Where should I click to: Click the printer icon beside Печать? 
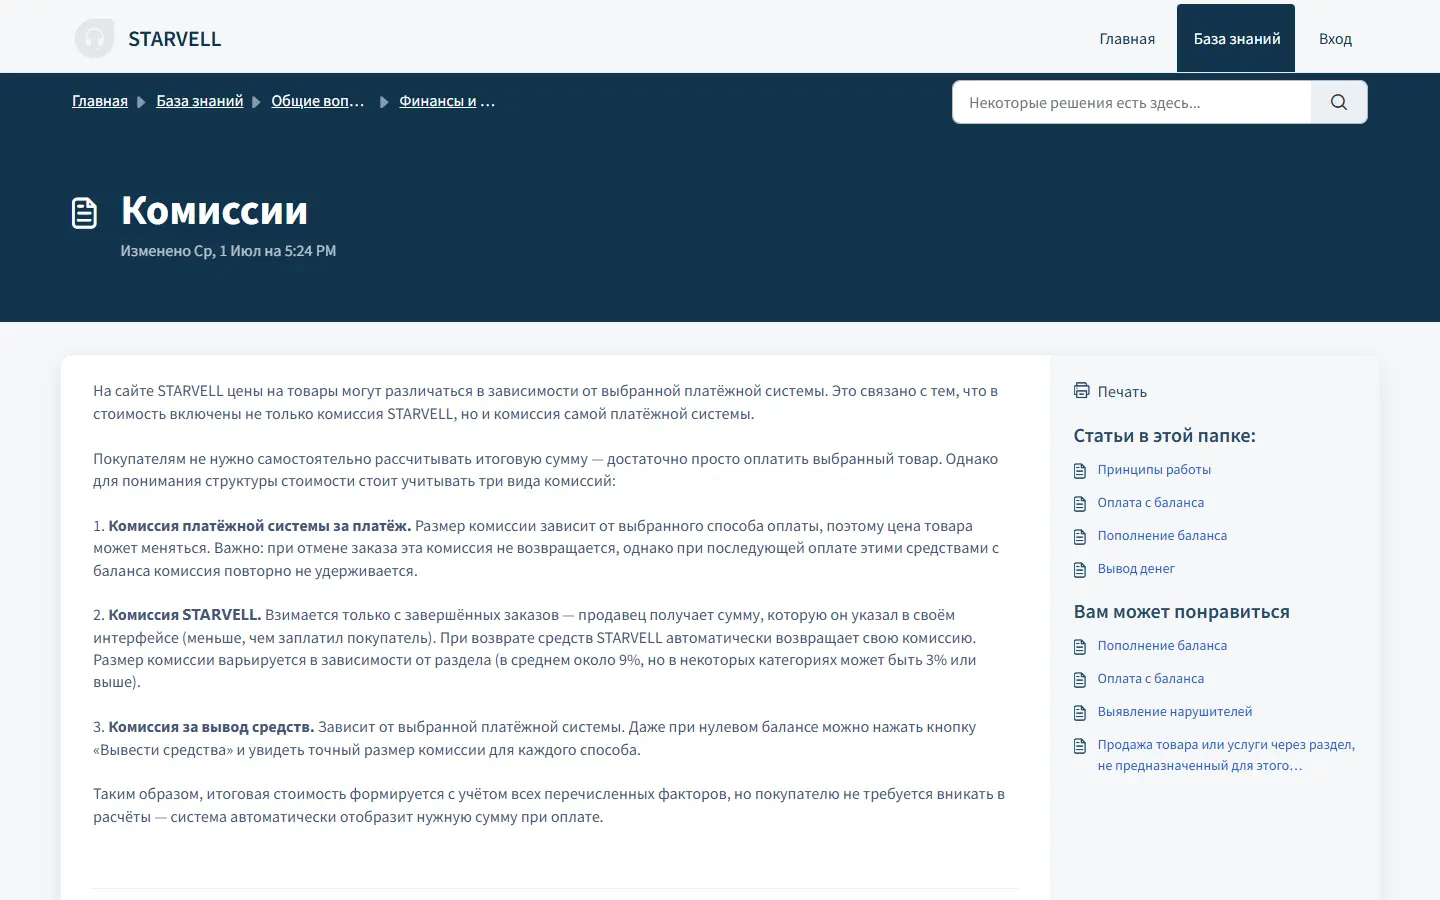point(1081,391)
